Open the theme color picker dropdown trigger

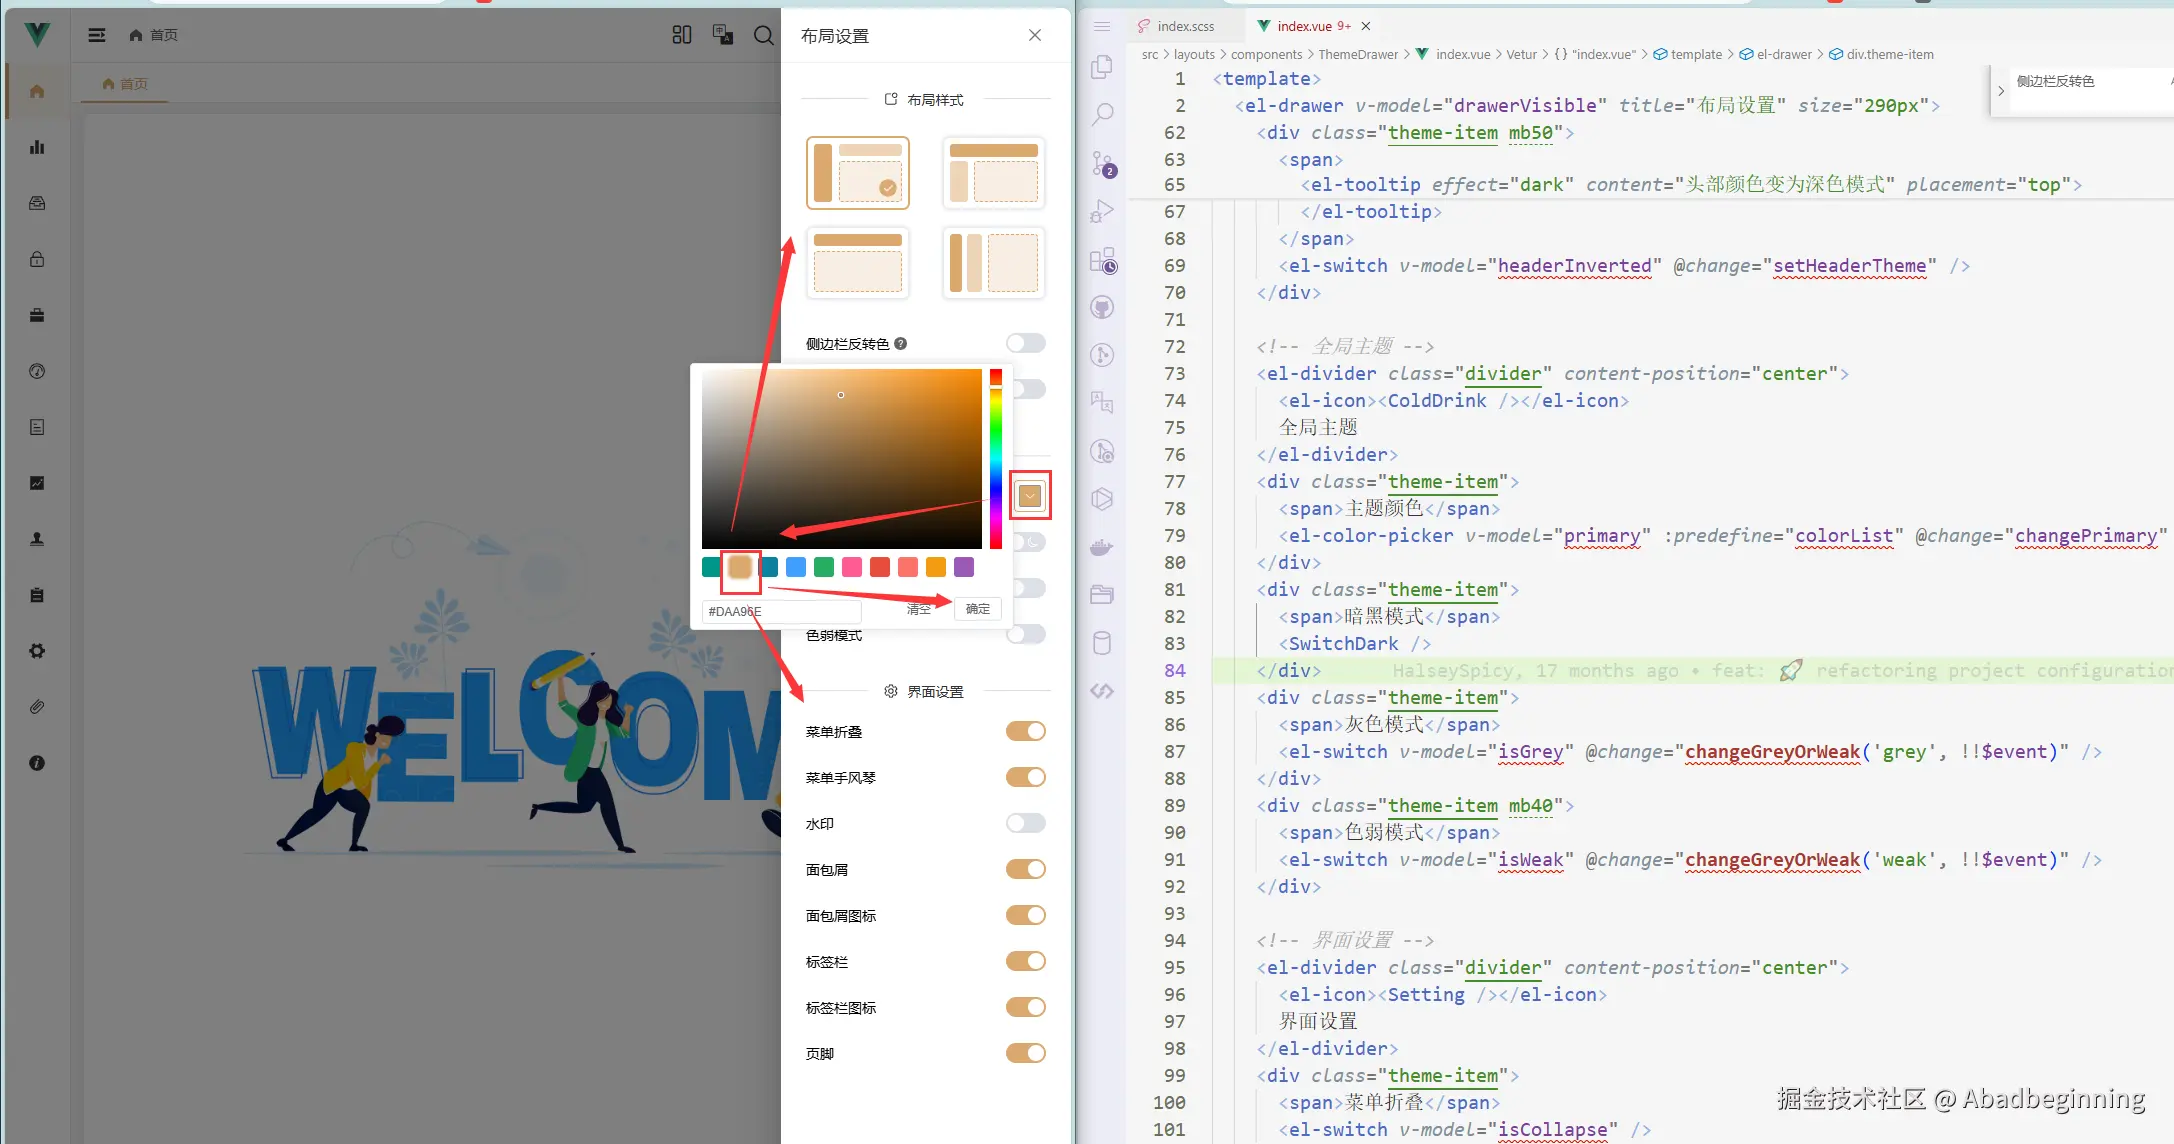(x=1029, y=495)
